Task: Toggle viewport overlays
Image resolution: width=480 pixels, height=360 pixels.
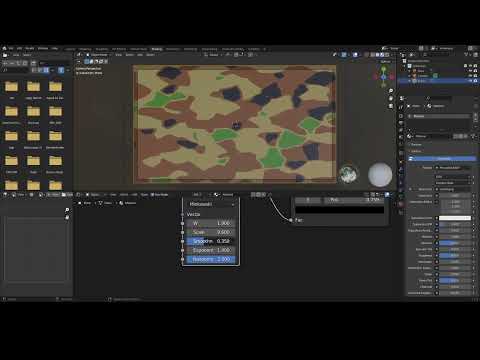Action: pos(355,55)
